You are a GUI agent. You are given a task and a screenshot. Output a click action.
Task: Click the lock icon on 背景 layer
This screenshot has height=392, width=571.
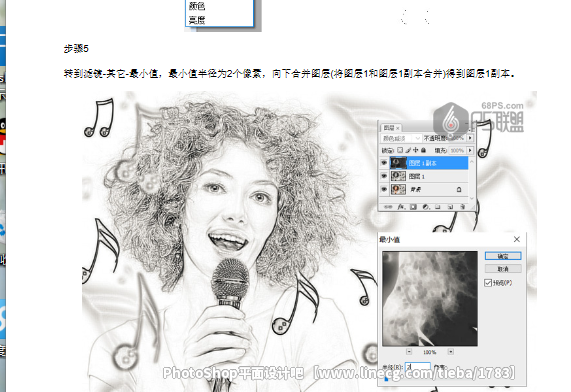pos(459,189)
